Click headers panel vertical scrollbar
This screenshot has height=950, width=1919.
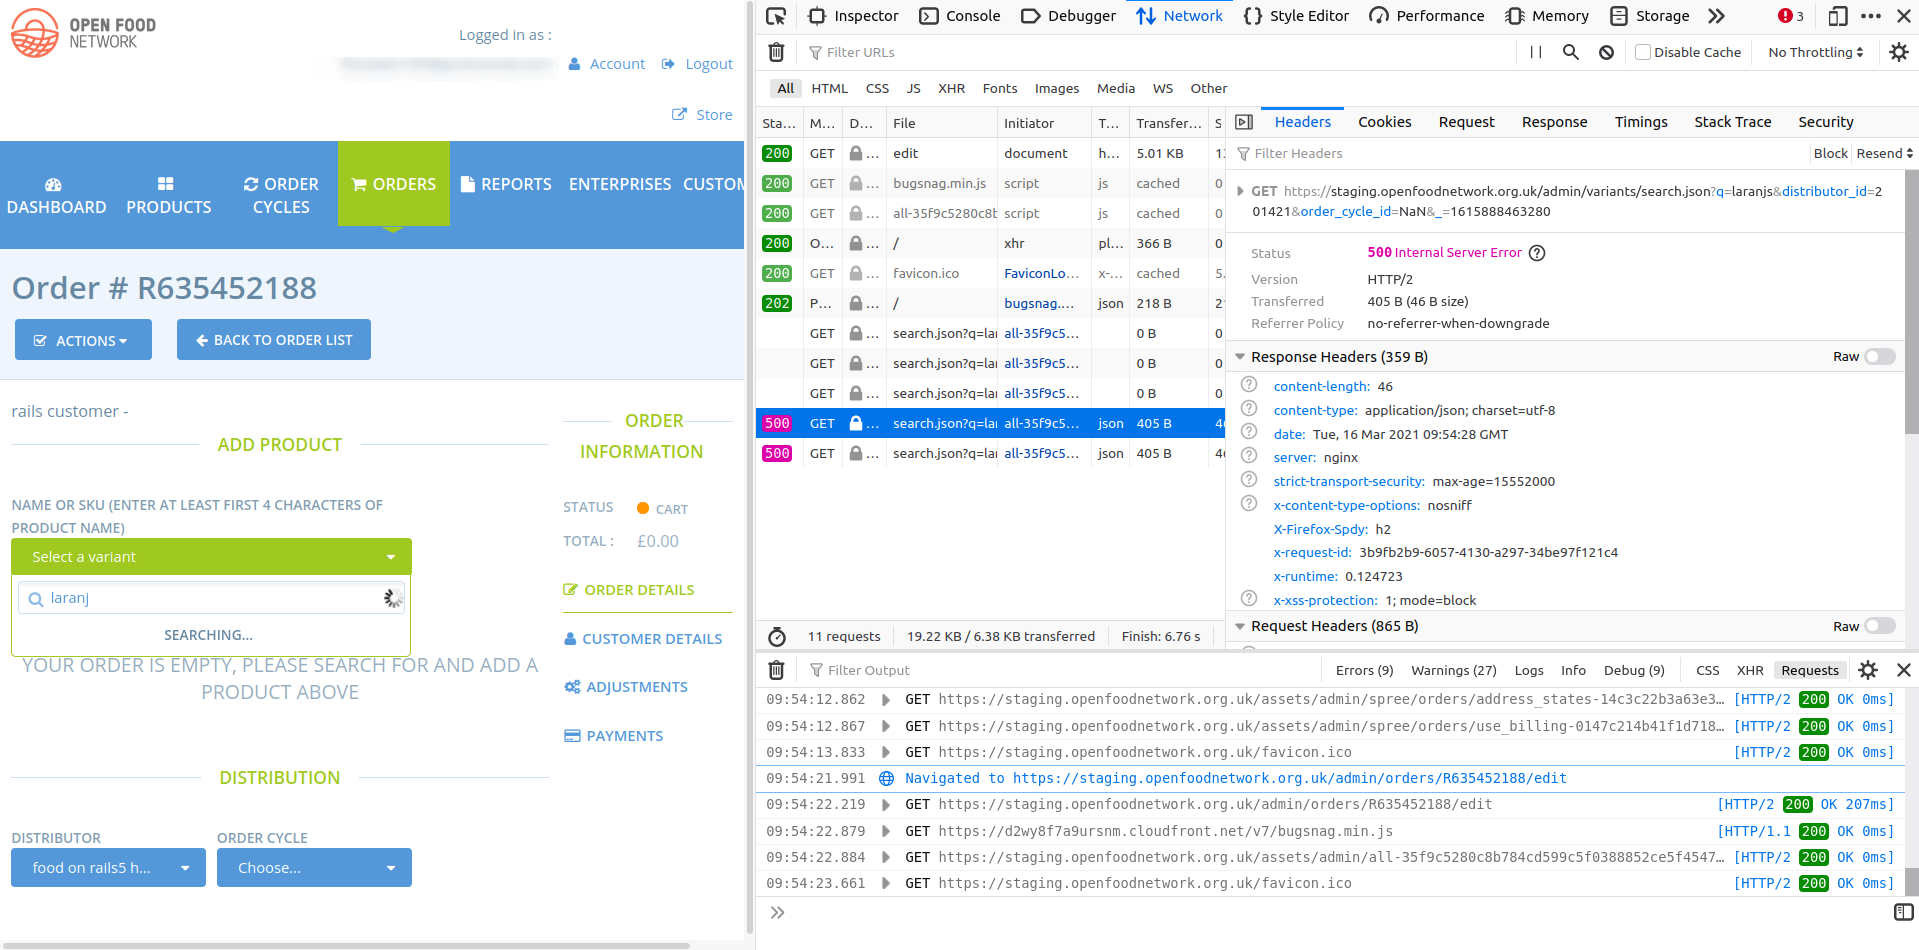click(1911, 300)
